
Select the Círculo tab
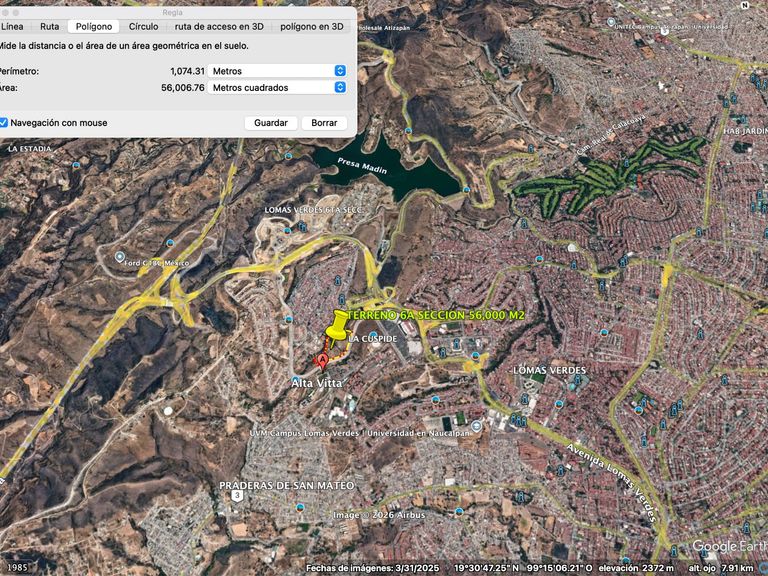click(x=143, y=27)
